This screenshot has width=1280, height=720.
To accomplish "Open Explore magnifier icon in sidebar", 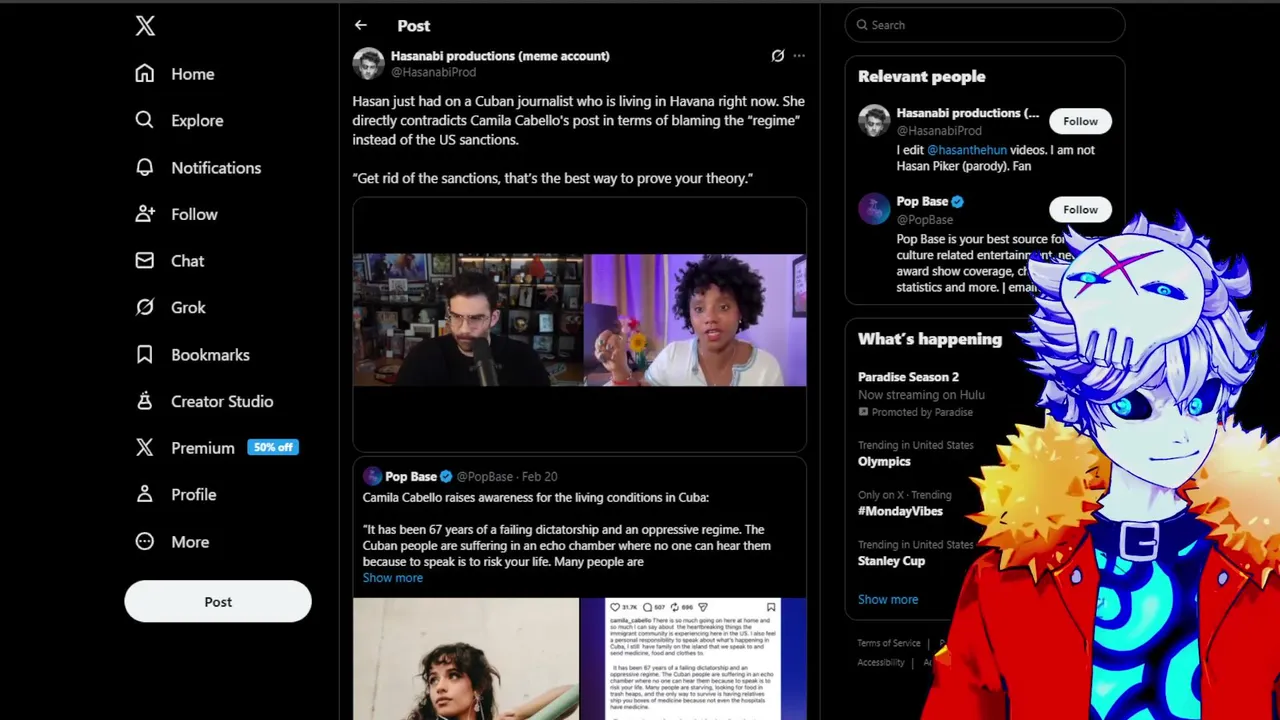I will 145,120.
